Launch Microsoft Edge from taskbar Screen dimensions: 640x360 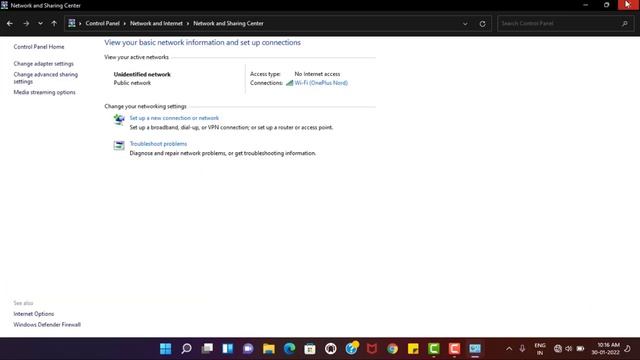click(289, 349)
